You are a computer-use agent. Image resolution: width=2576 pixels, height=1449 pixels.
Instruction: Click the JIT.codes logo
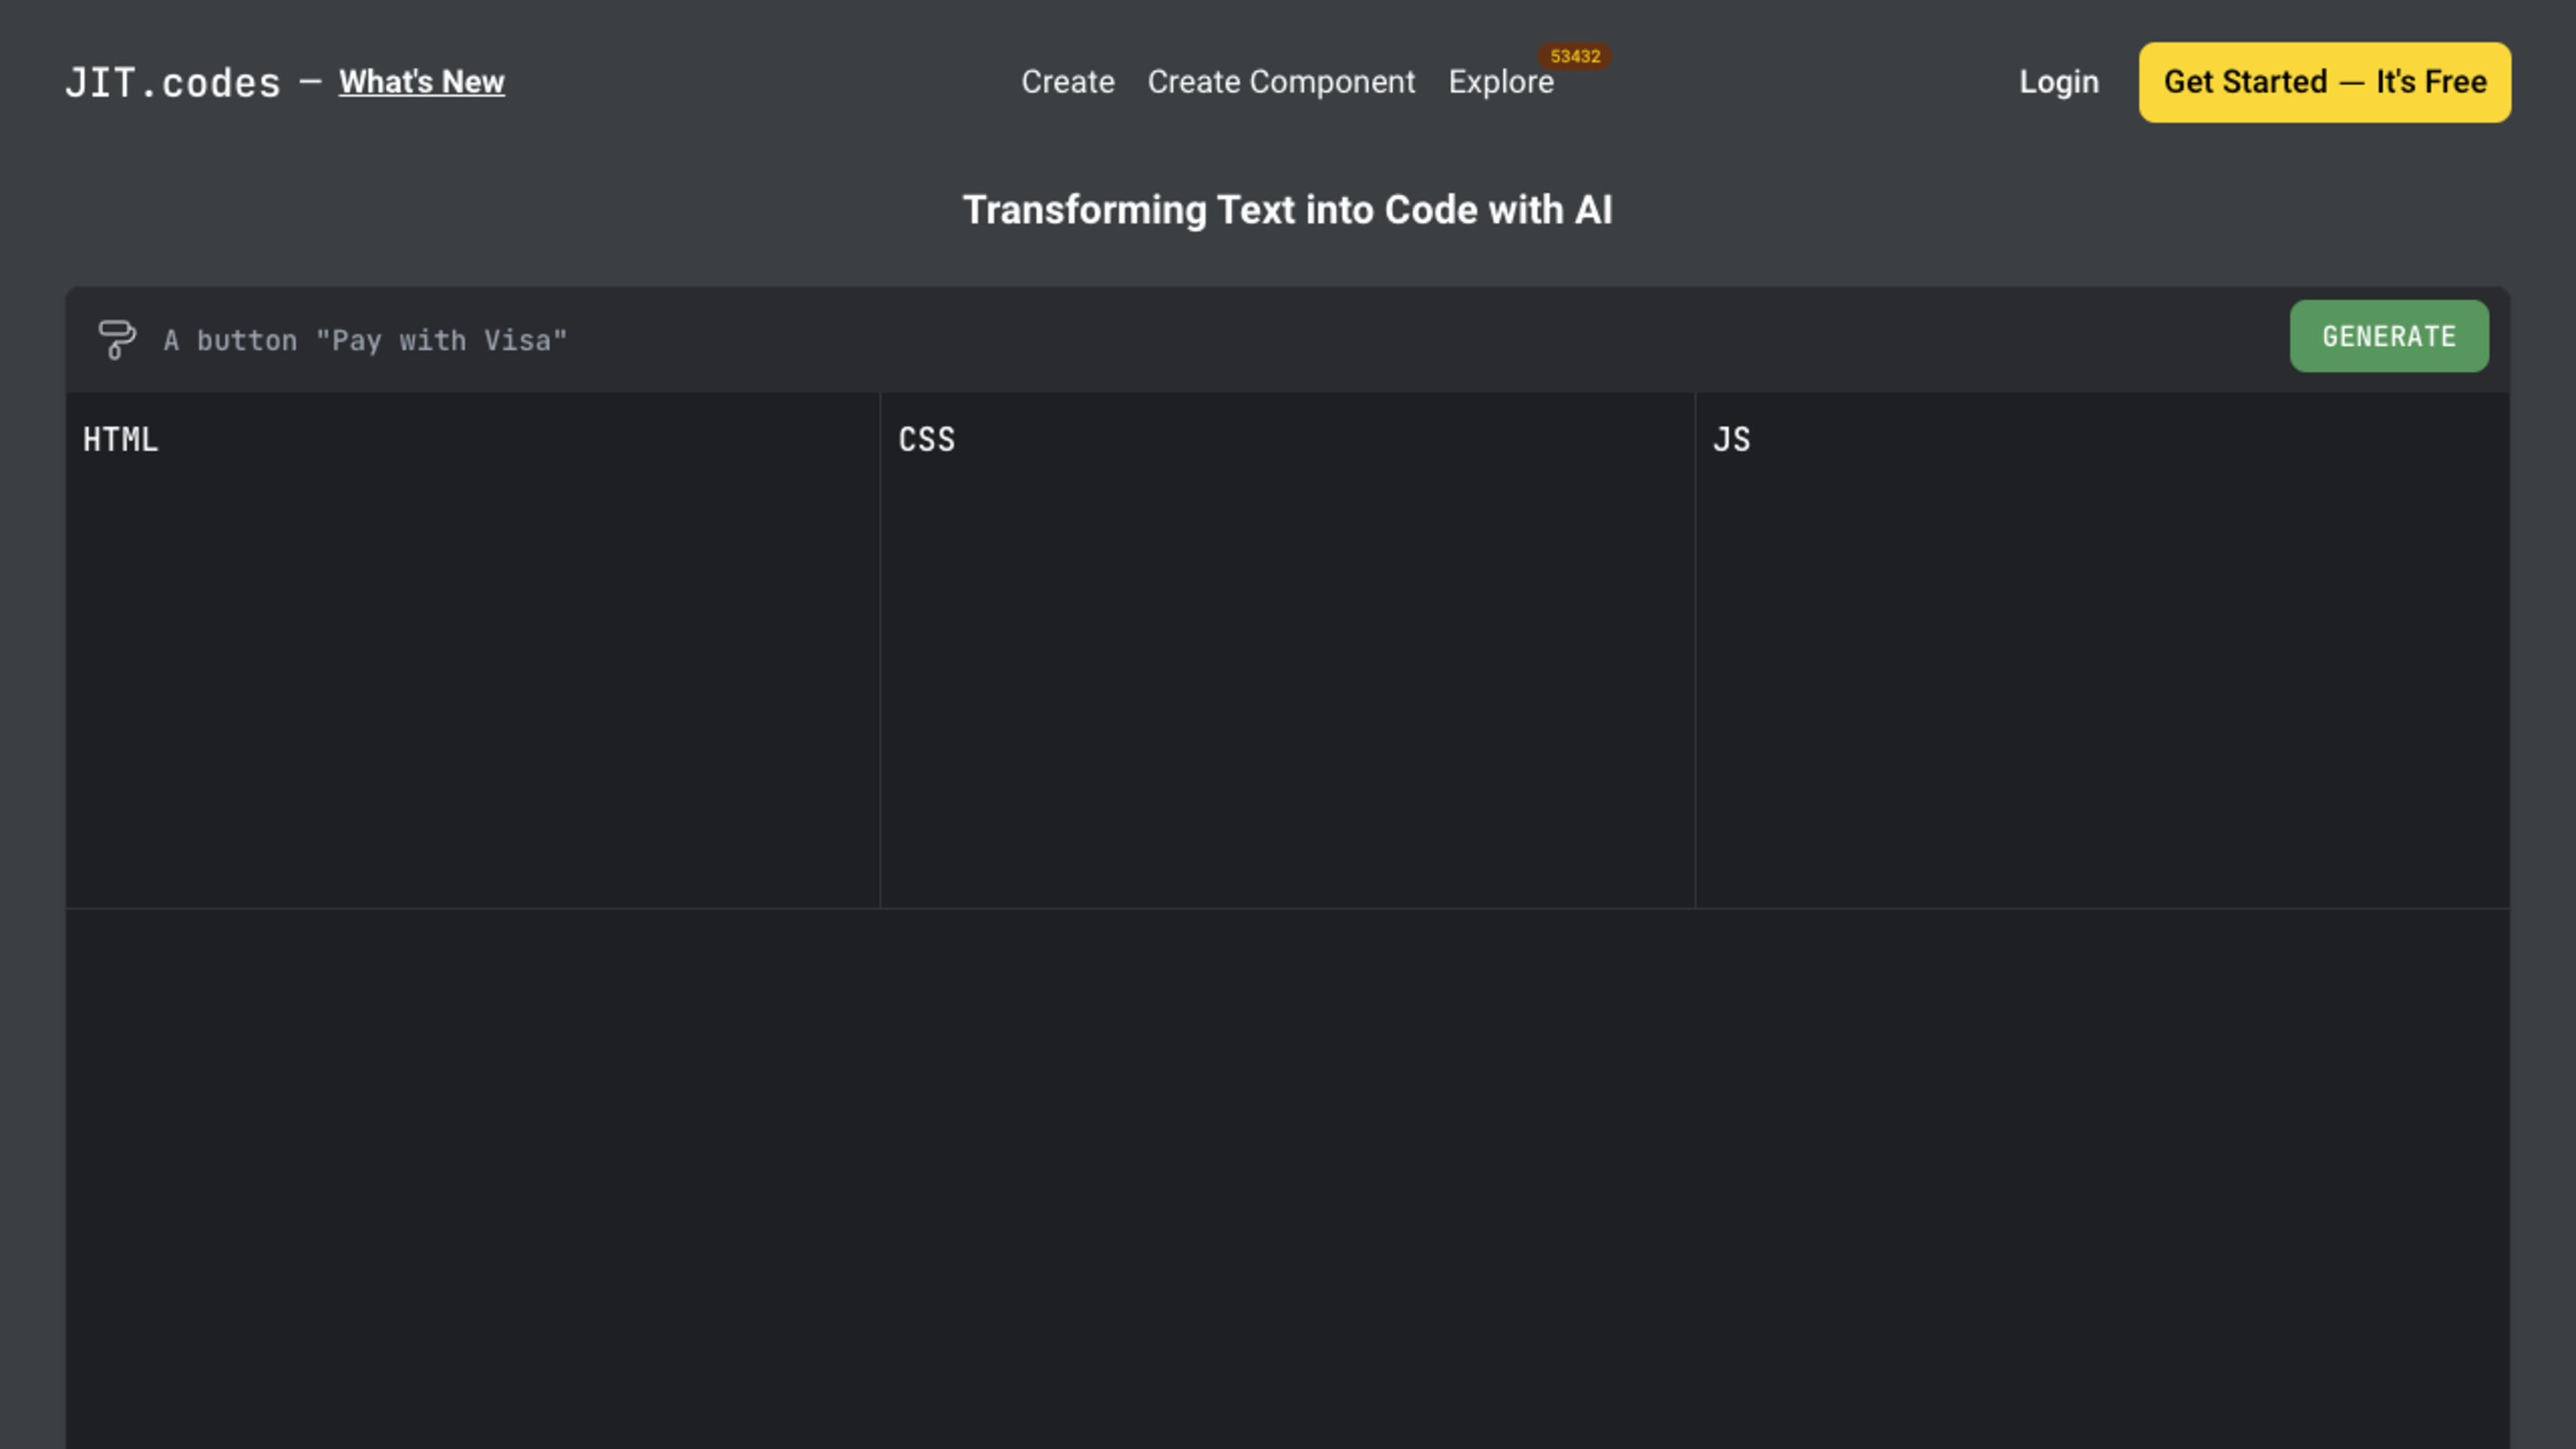[172, 83]
